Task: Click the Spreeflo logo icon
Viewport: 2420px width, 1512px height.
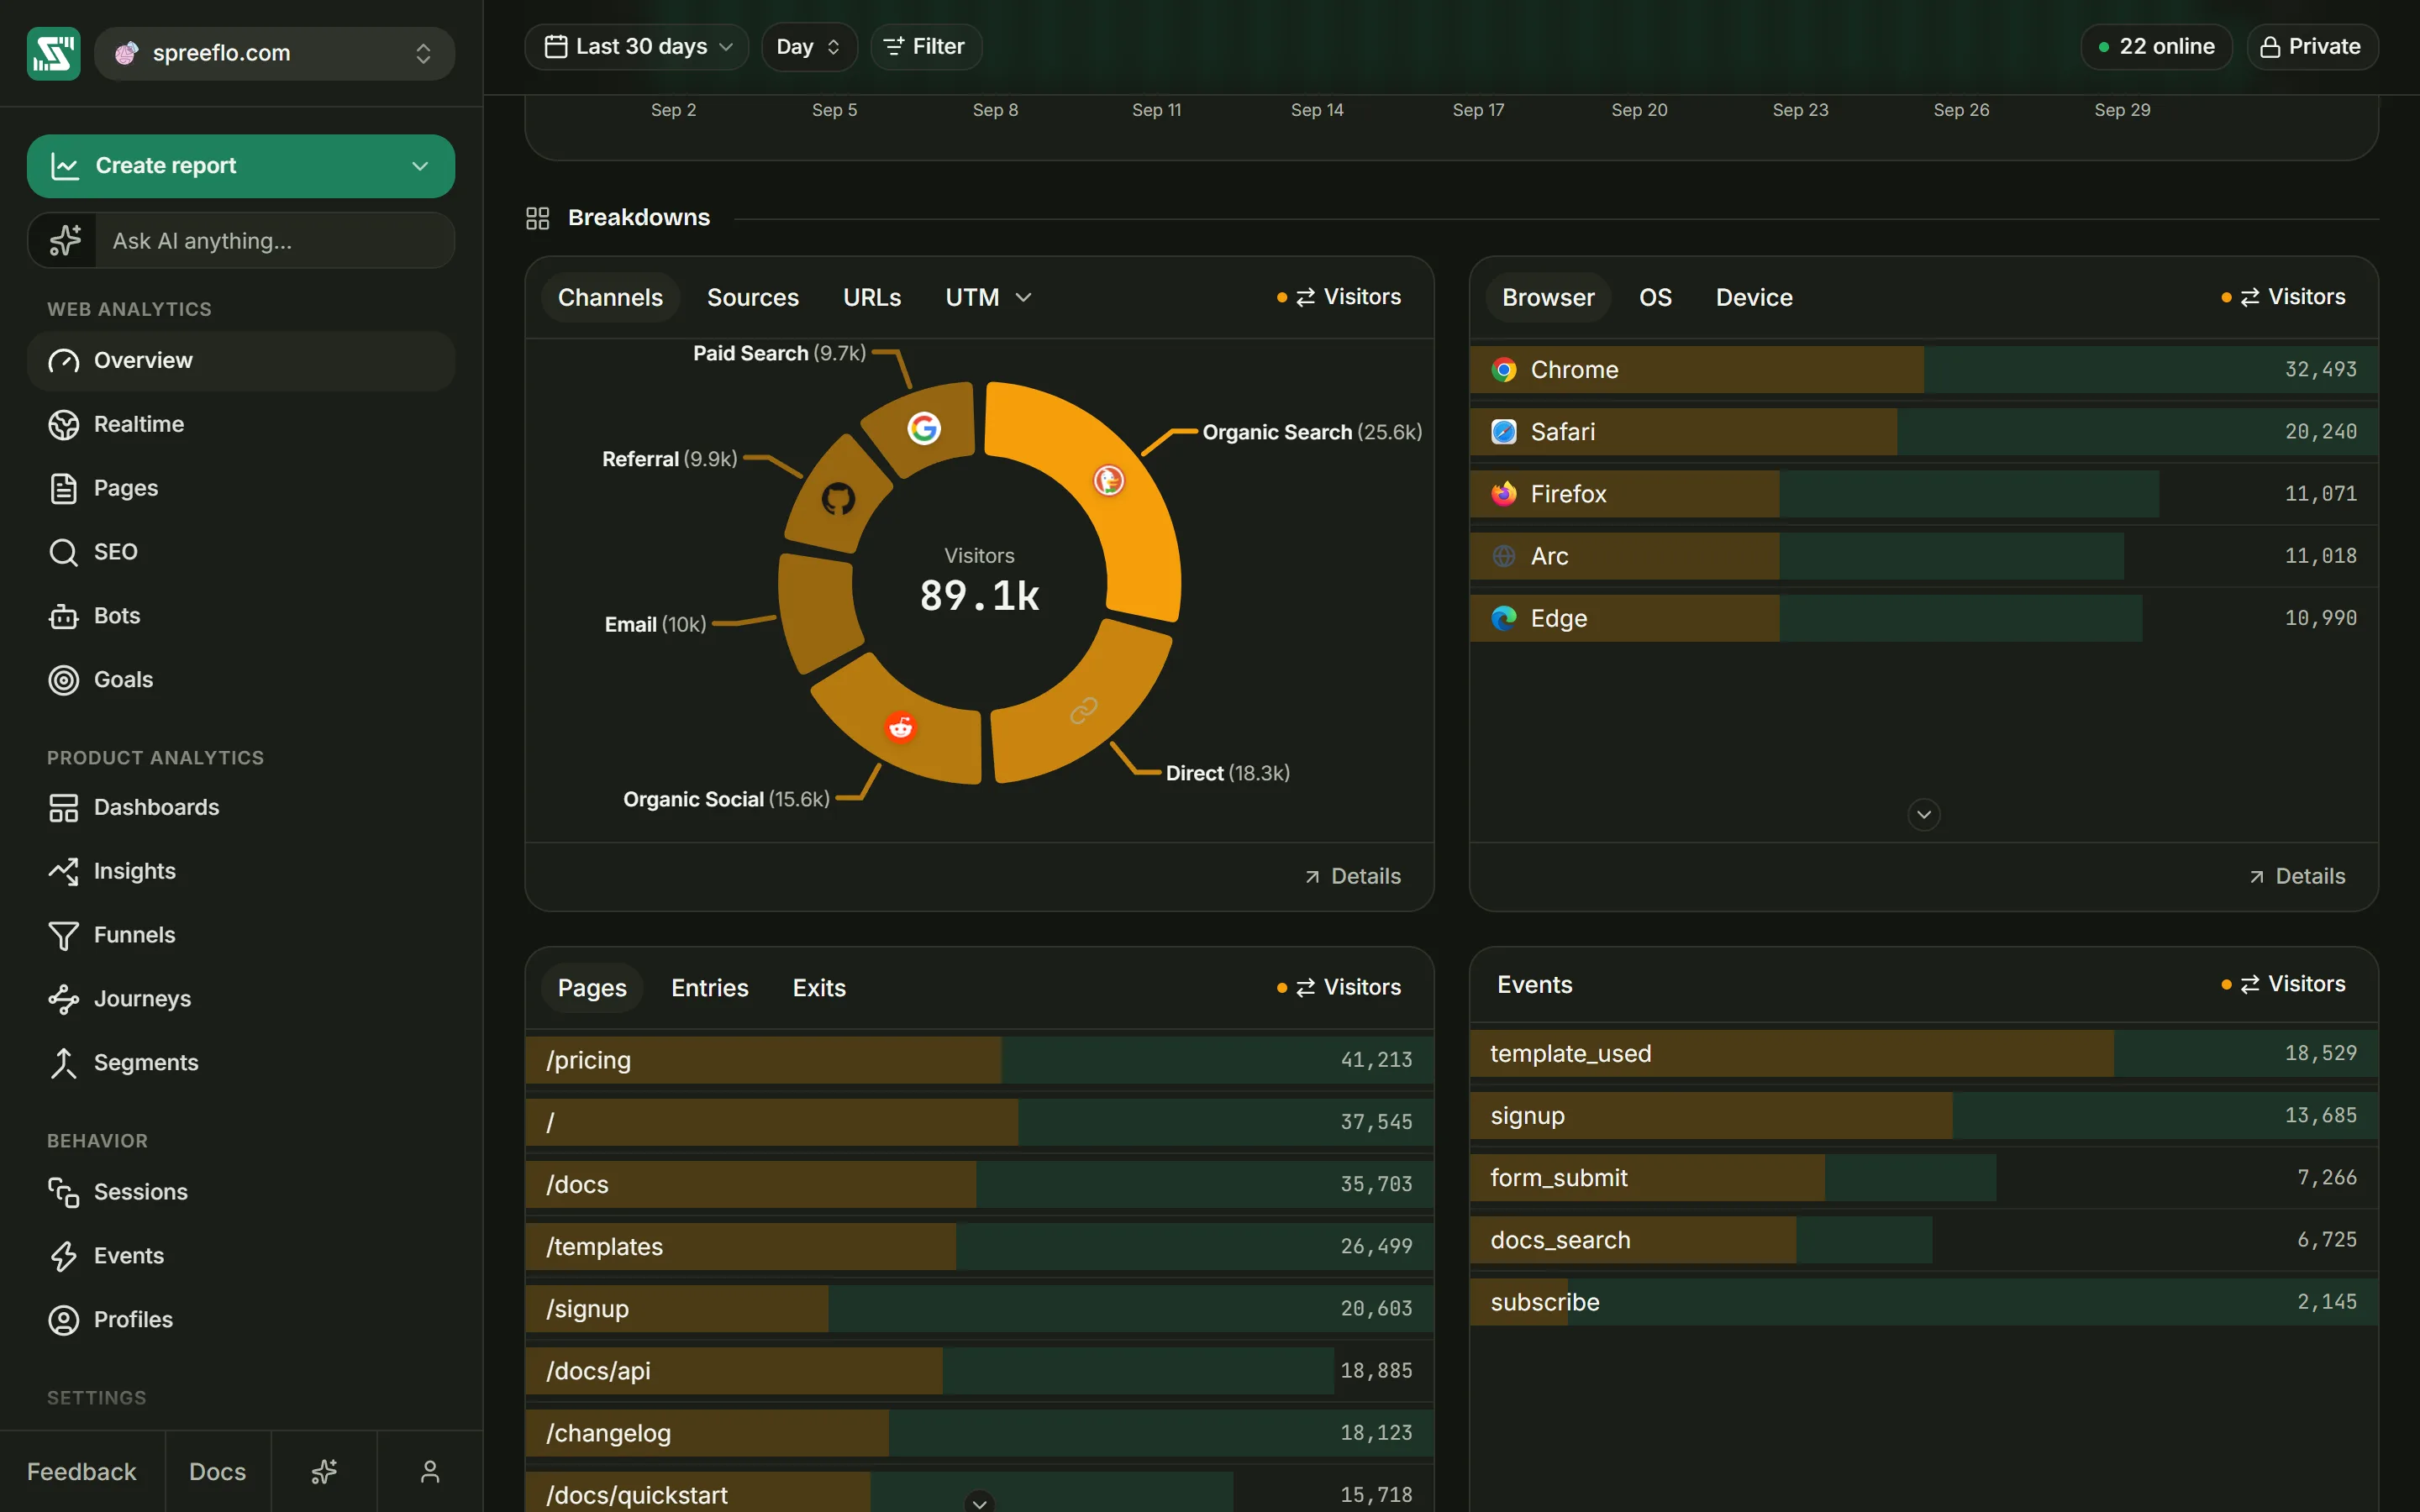Action: point(53,53)
